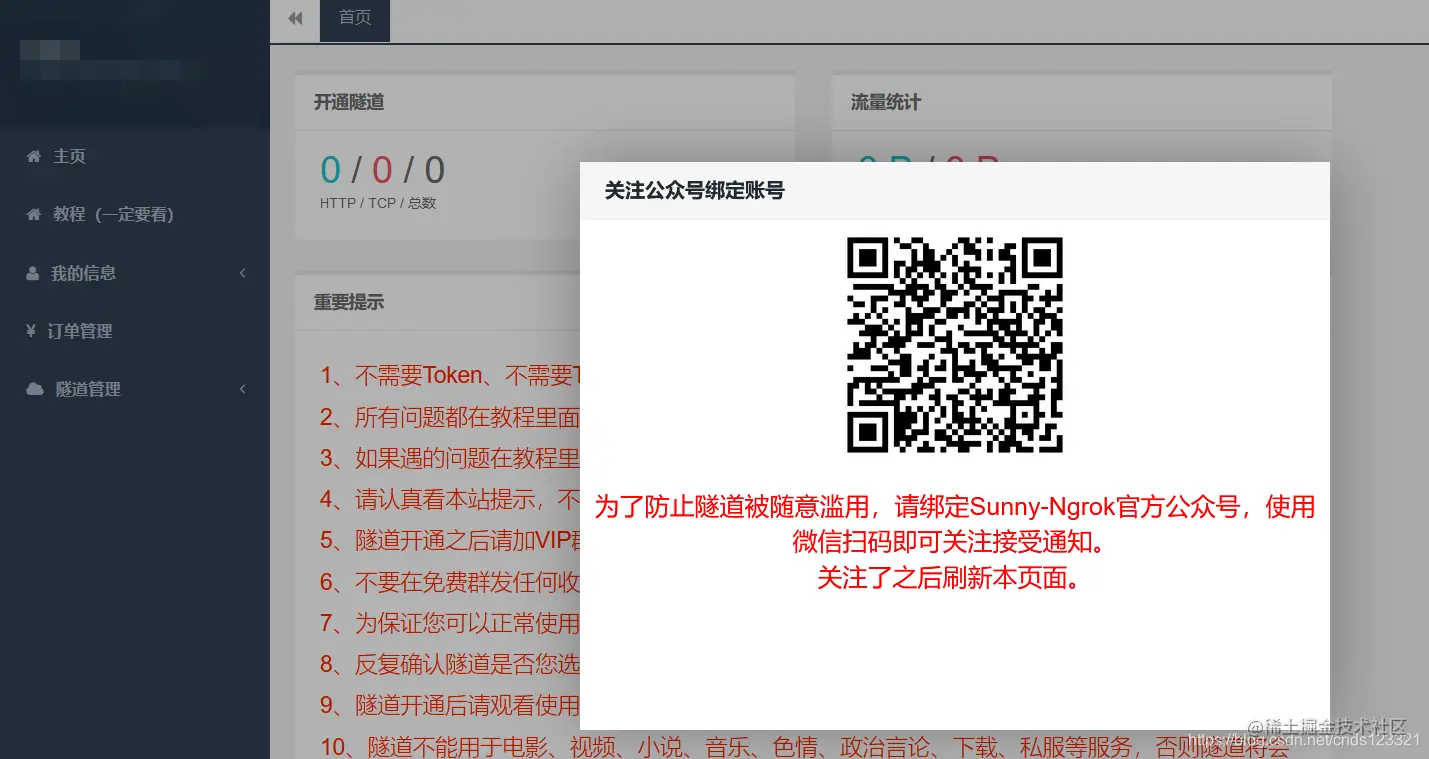Open the 隧道管理 menu item
The width and height of the screenshot is (1429, 759).
point(135,389)
